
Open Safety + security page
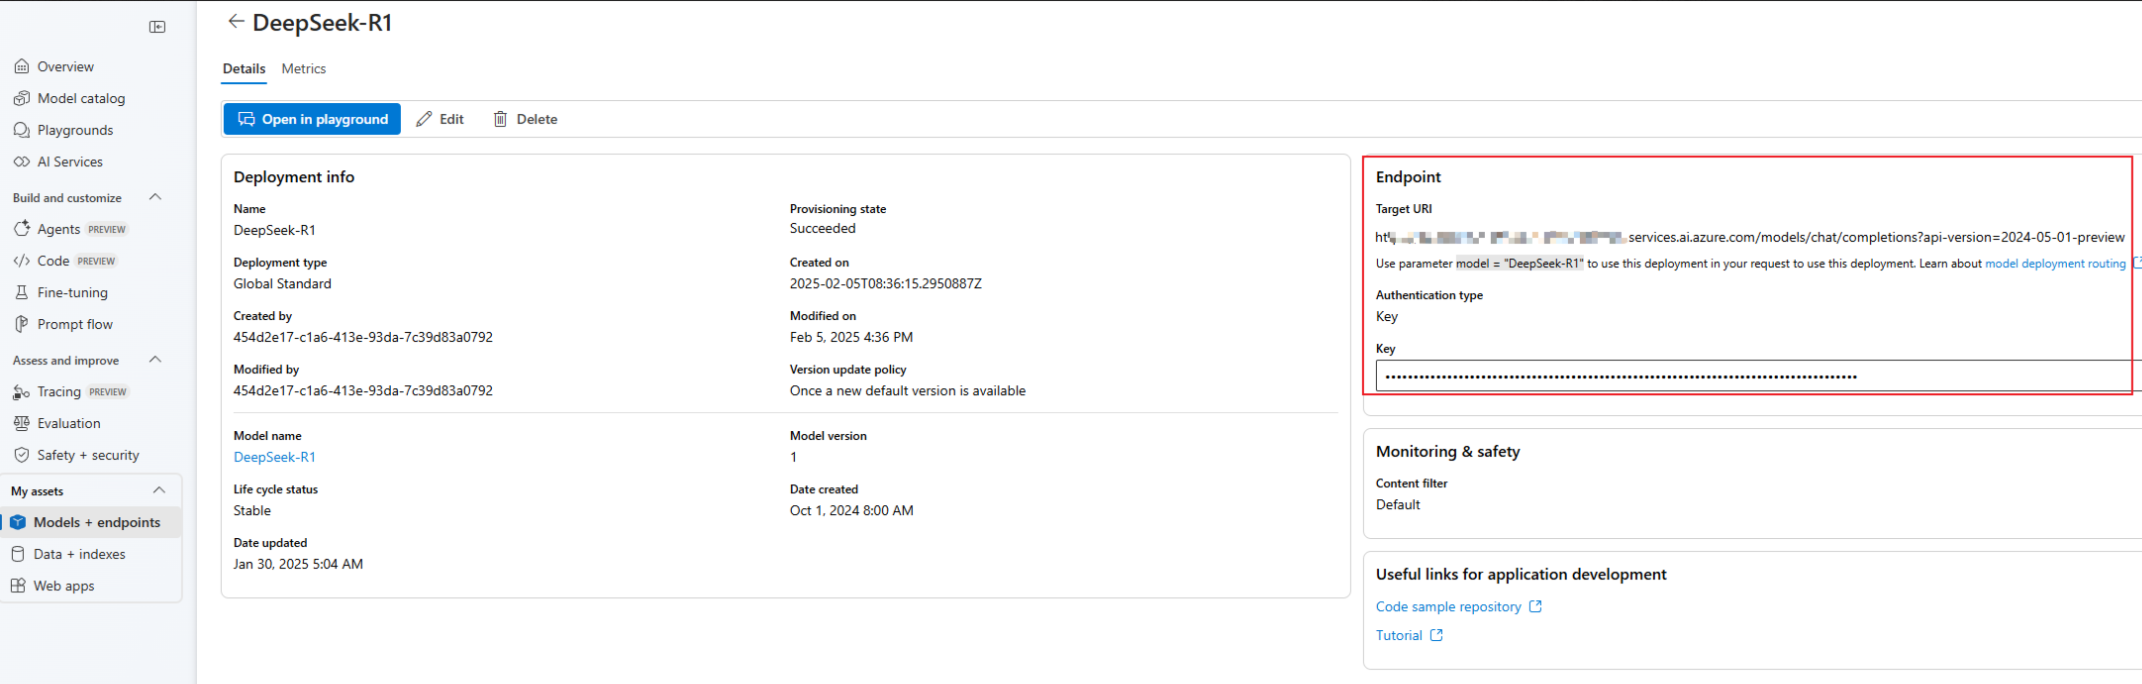point(90,455)
